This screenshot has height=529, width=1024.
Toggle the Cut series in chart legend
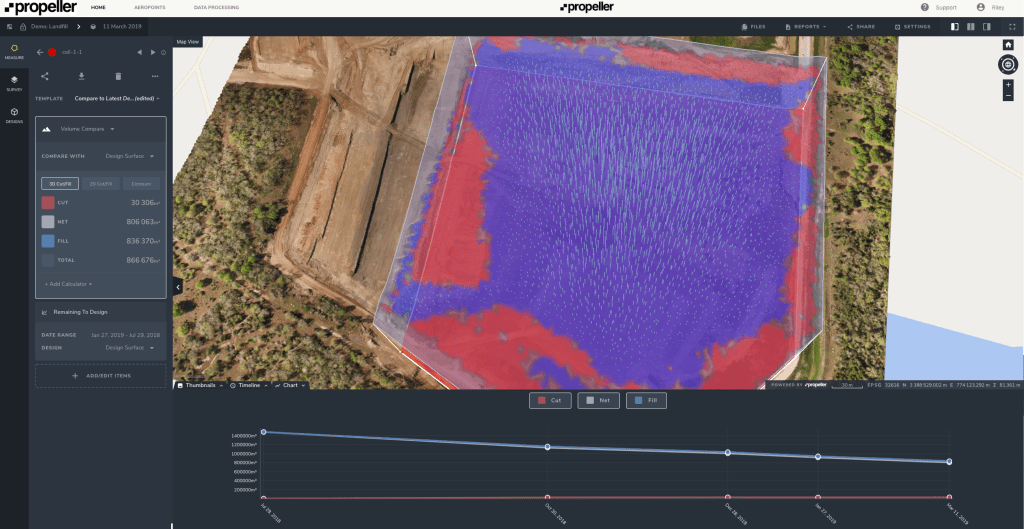[x=549, y=400]
